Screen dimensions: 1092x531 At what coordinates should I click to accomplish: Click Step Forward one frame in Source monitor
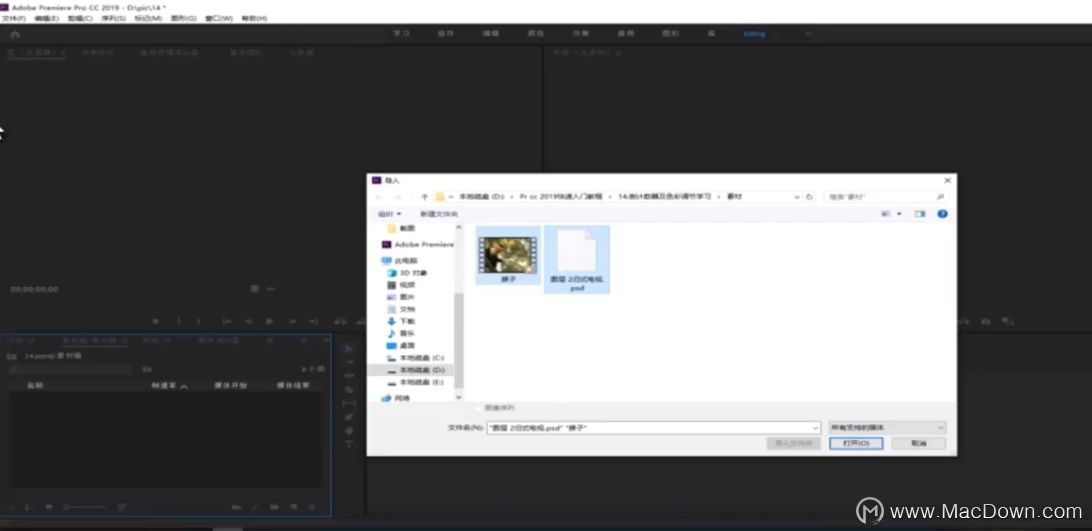click(x=292, y=321)
